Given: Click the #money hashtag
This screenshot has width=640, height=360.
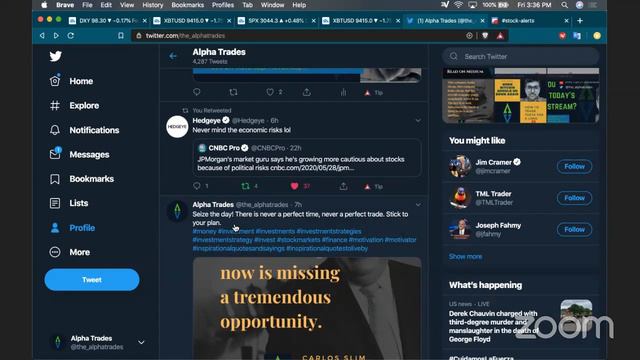Looking at the screenshot, I should [x=204, y=231].
